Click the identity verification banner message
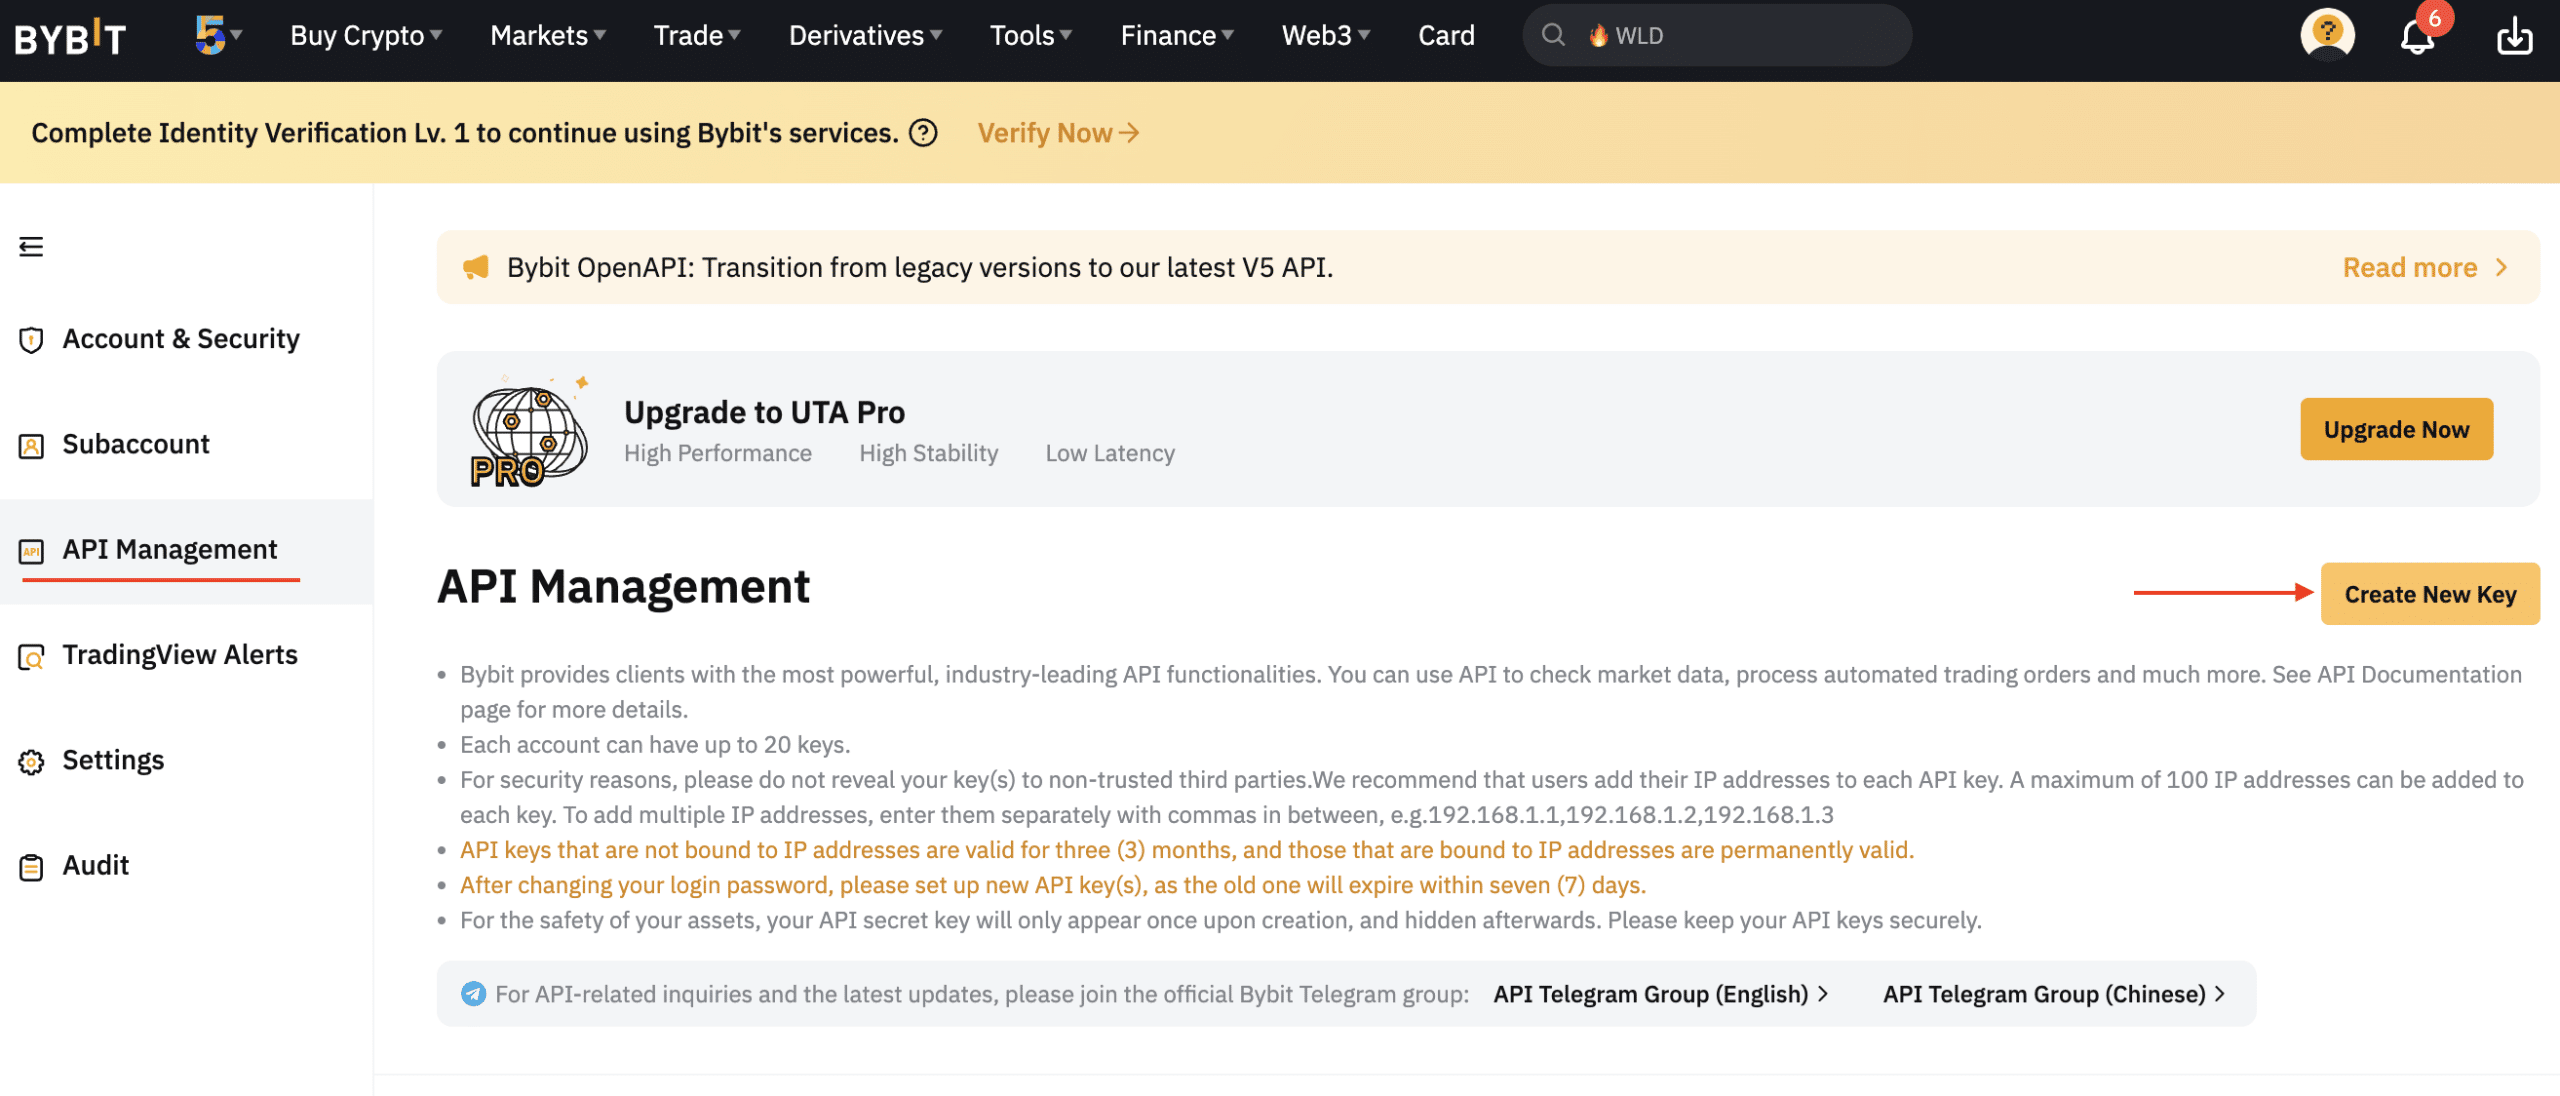Image resolution: width=2560 pixels, height=1096 pixels. (465, 133)
